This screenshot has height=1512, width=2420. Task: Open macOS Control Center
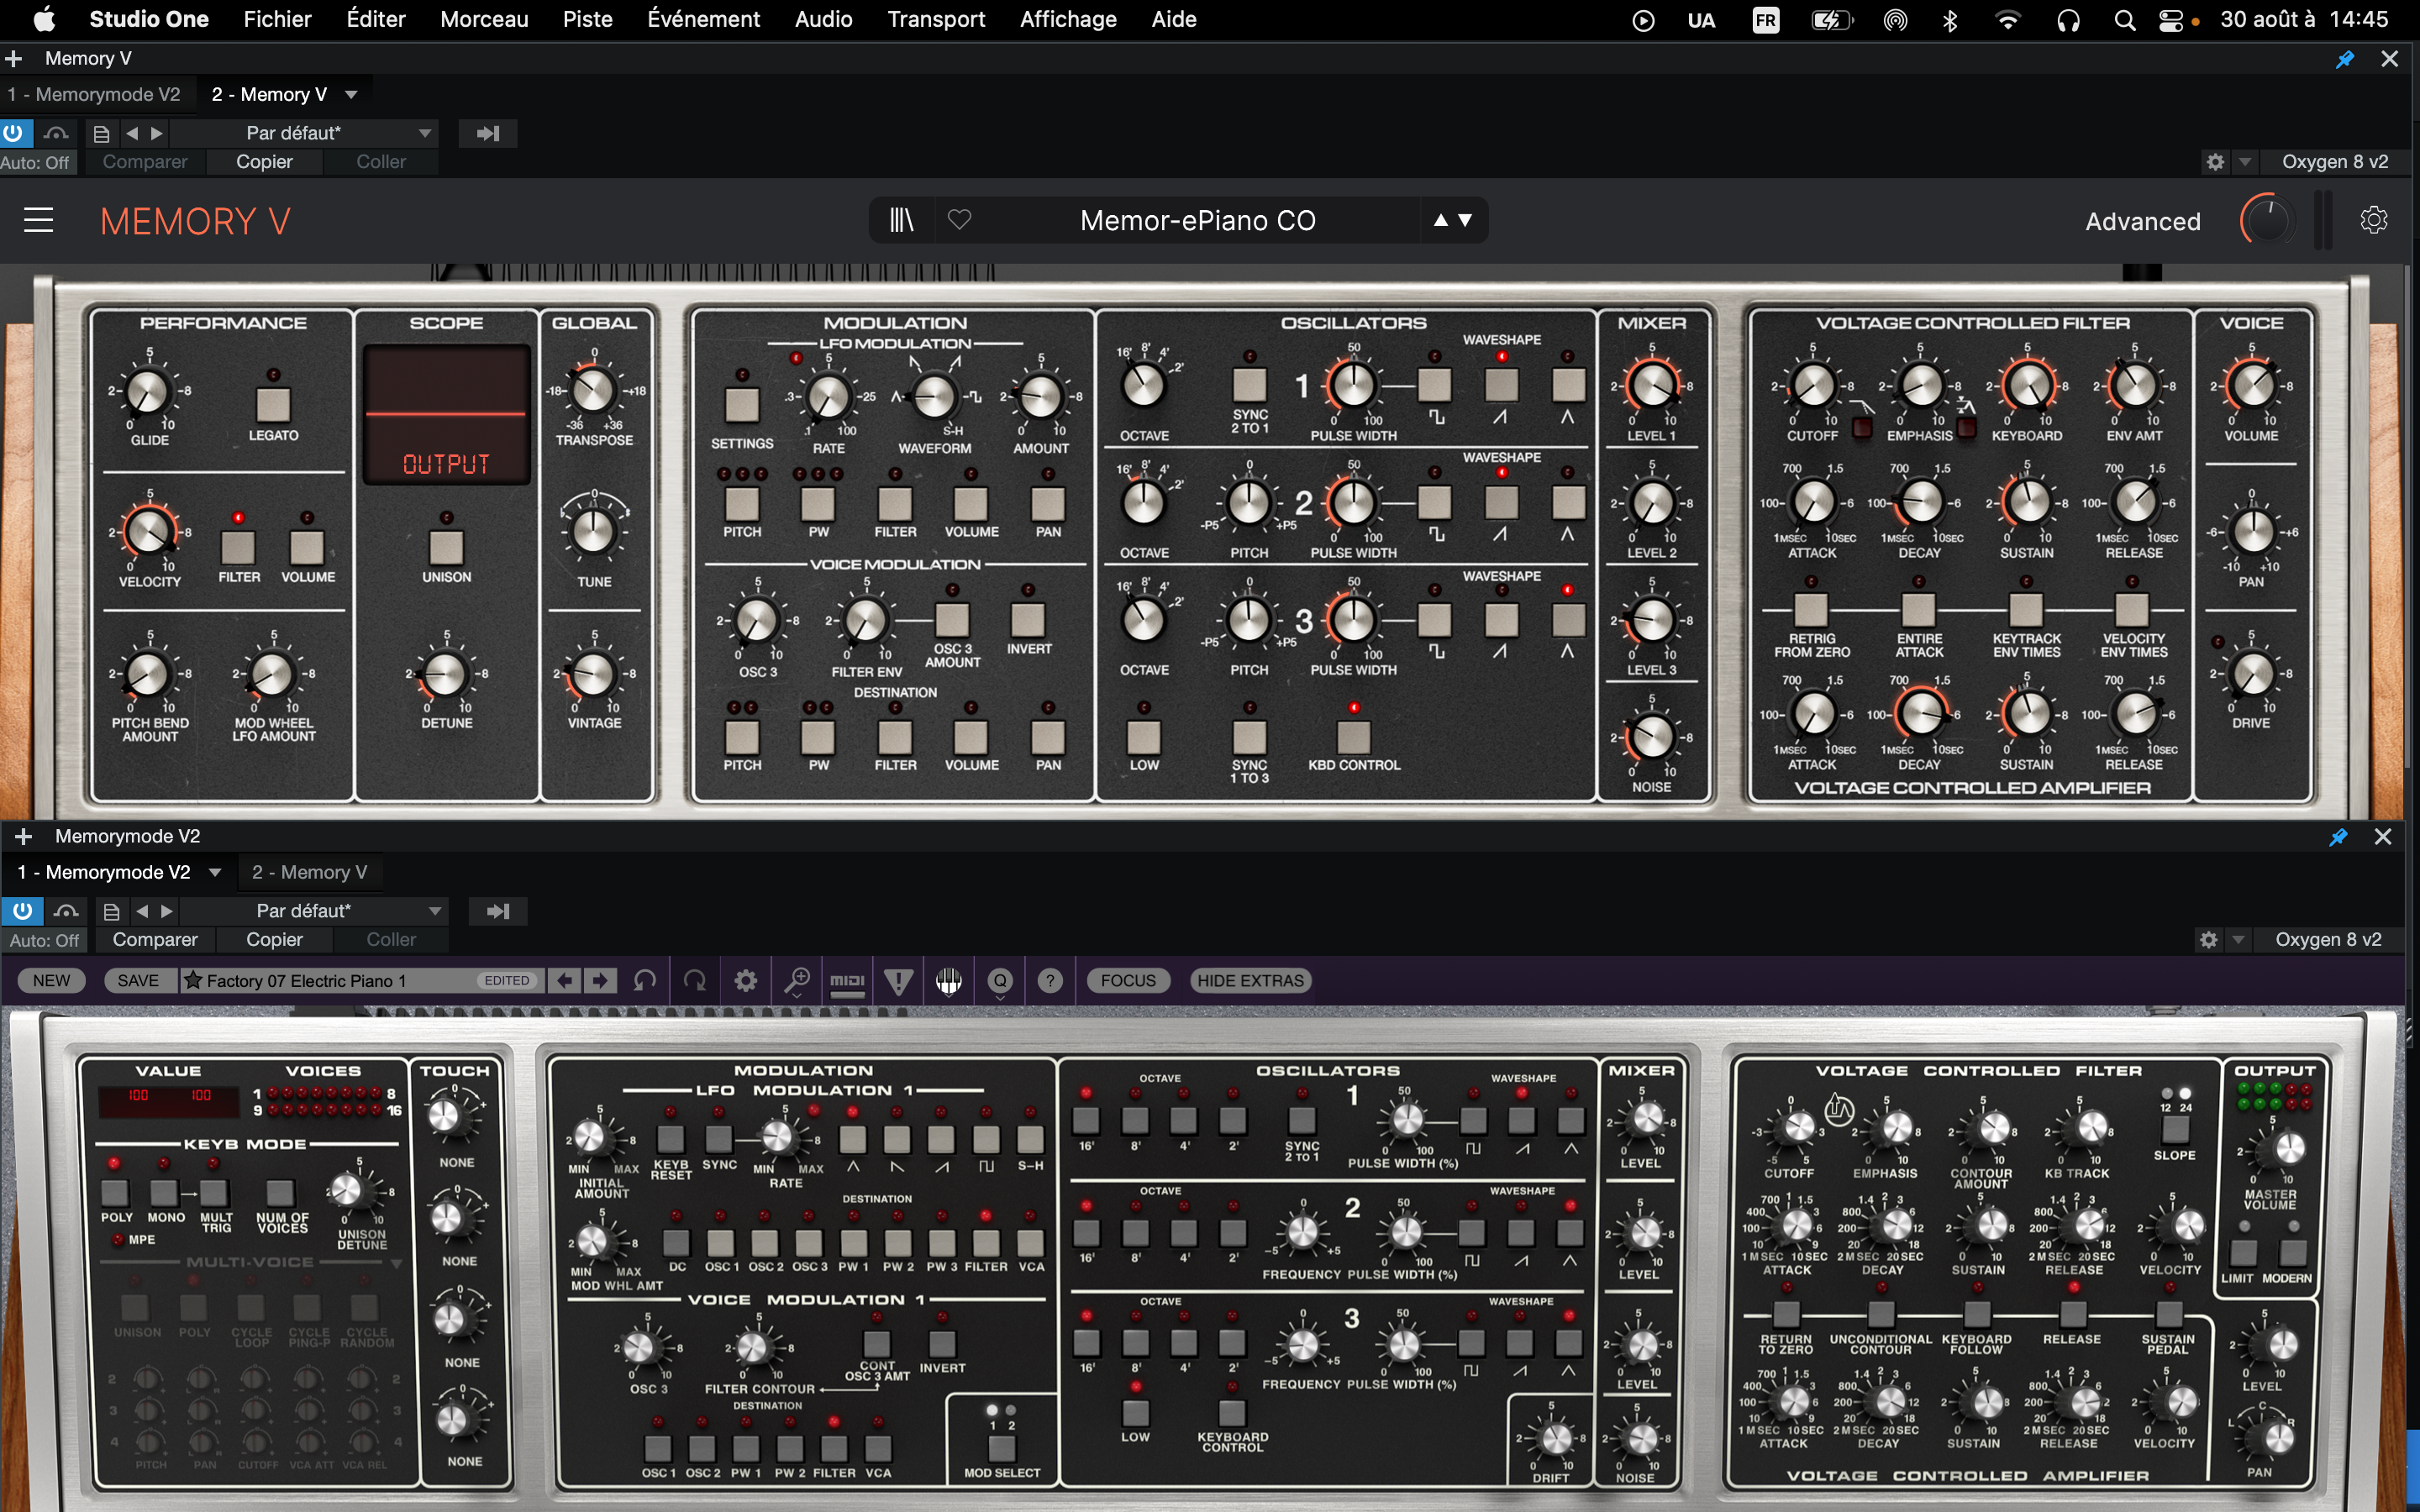tap(2171, 20)
